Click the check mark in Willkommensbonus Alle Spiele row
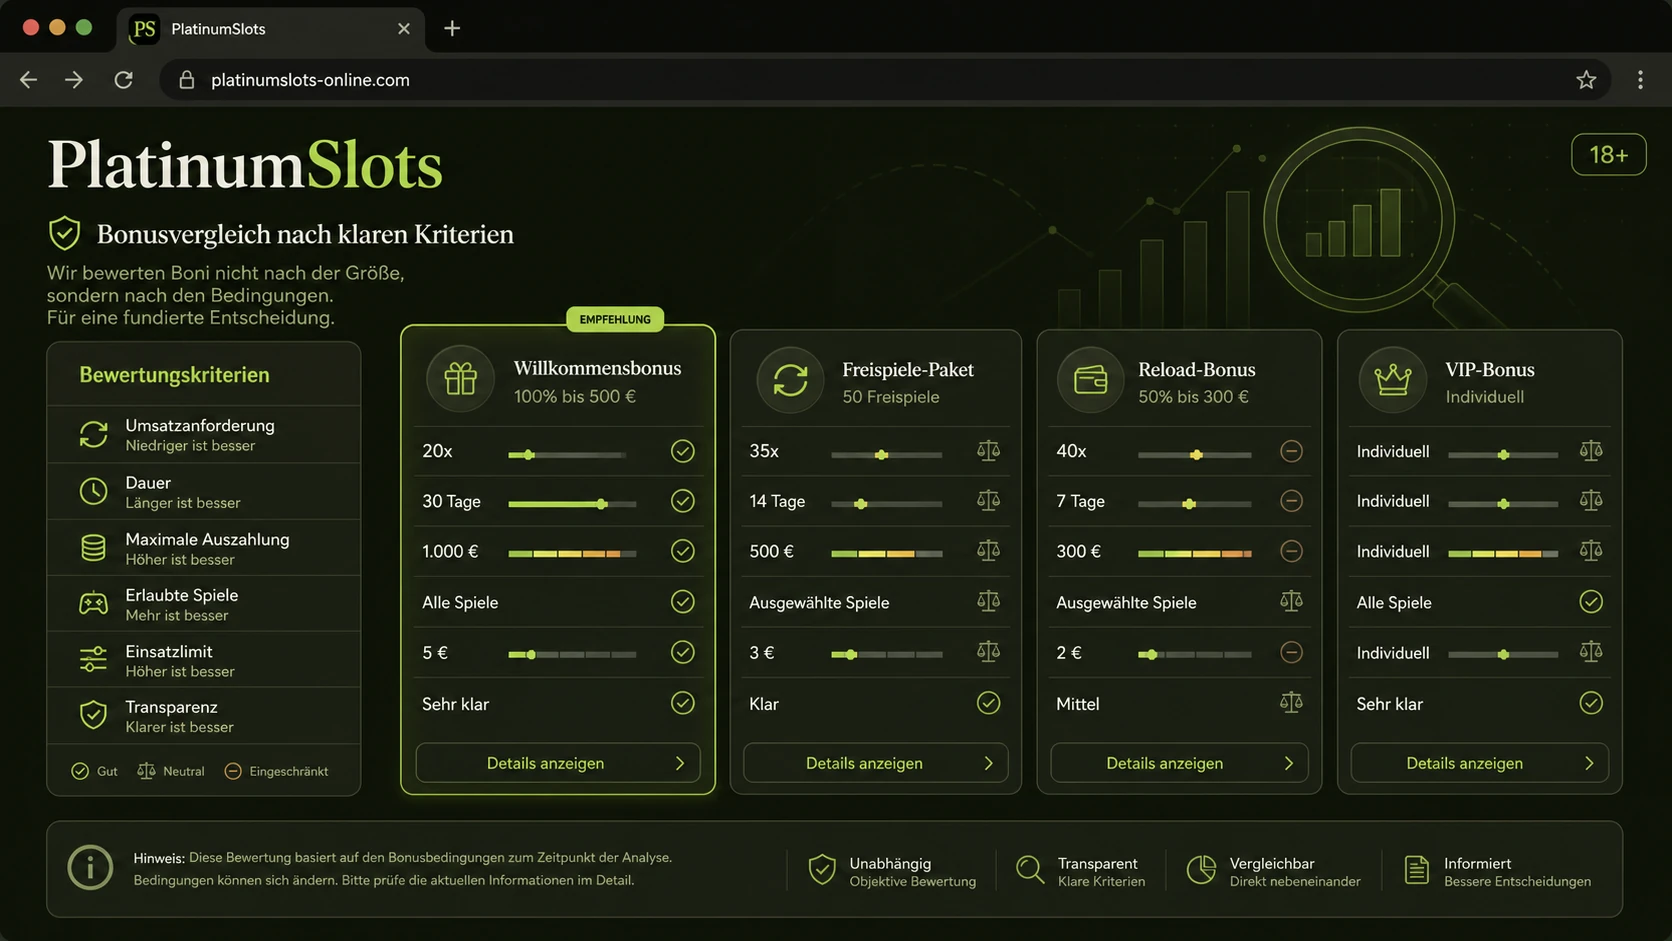1672x941 pixels. (683, 602)
